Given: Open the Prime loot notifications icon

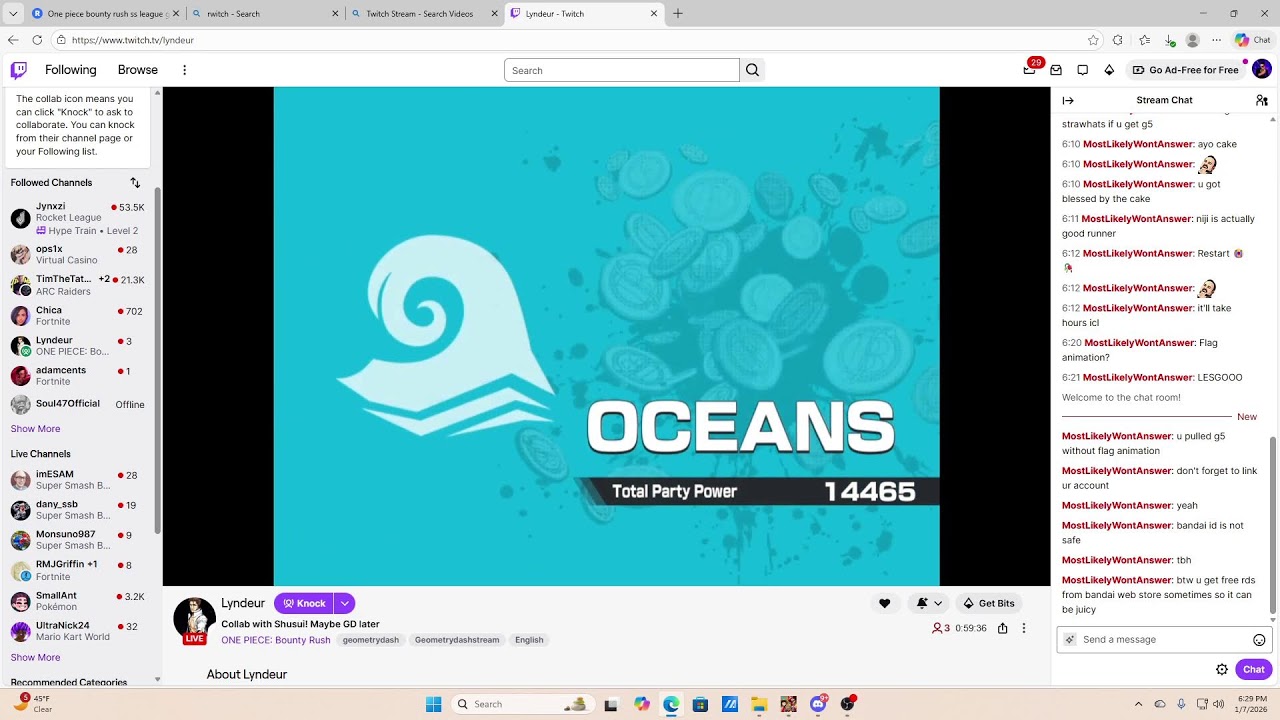Looking at the screenshot, I should pyautogui.click(x=1030, y=70).
